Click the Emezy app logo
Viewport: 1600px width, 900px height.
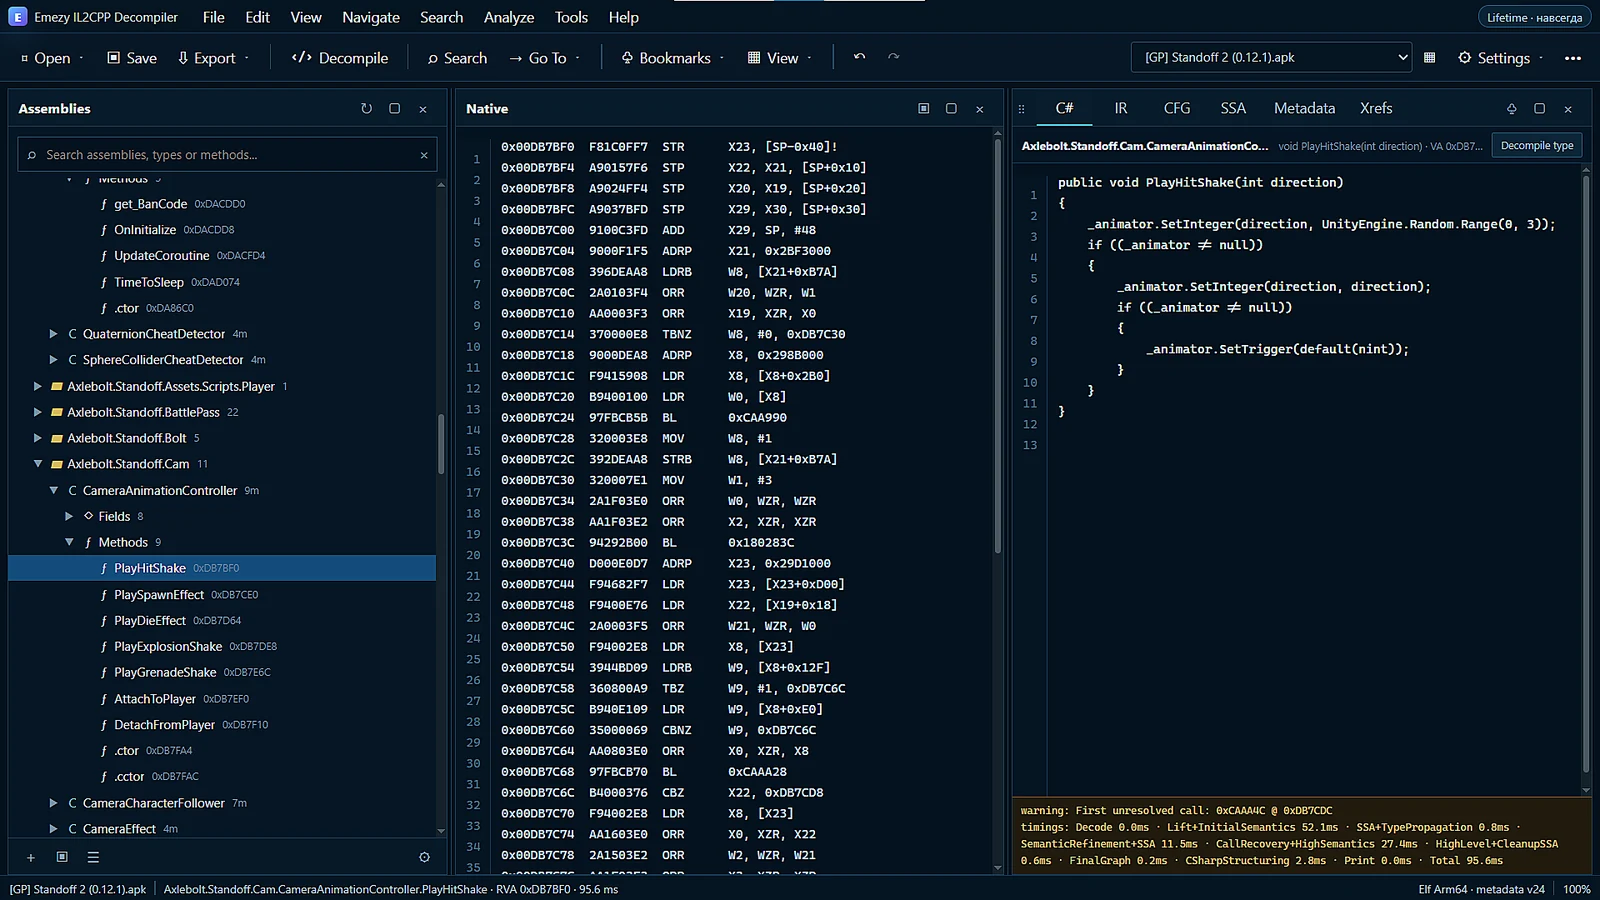point(18,17)
